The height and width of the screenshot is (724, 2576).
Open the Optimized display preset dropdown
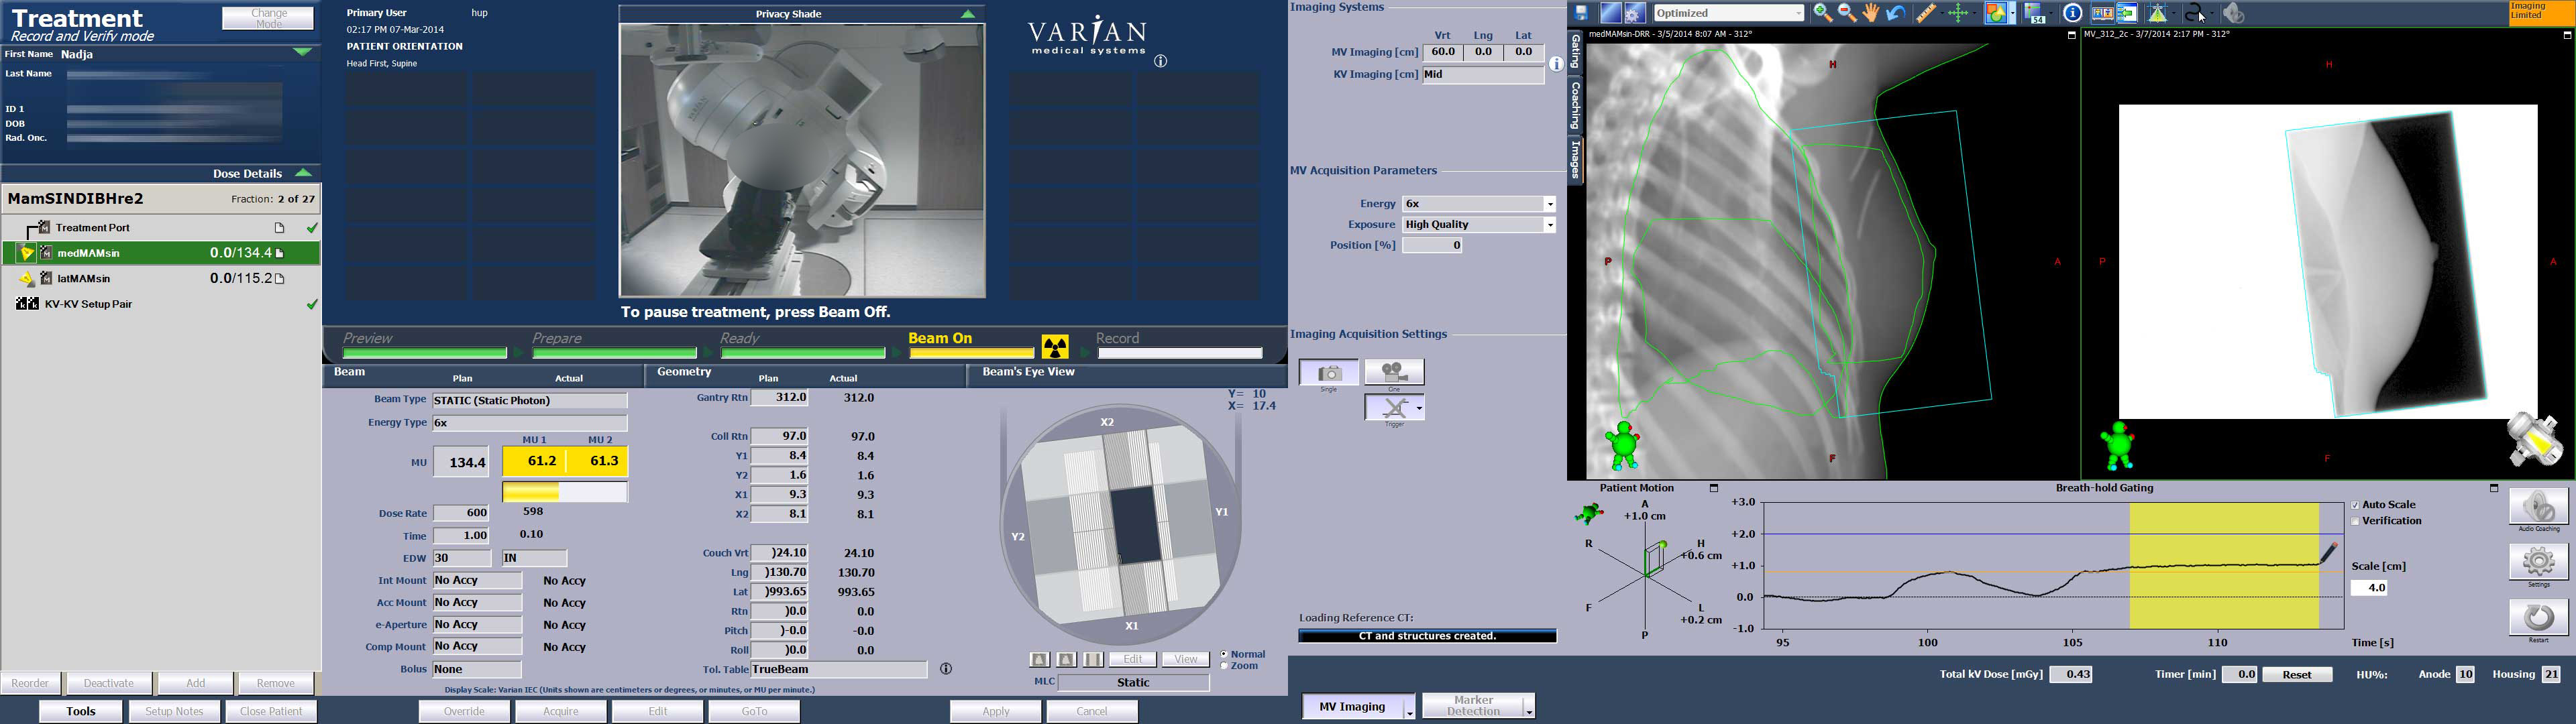coord(1729,13)
